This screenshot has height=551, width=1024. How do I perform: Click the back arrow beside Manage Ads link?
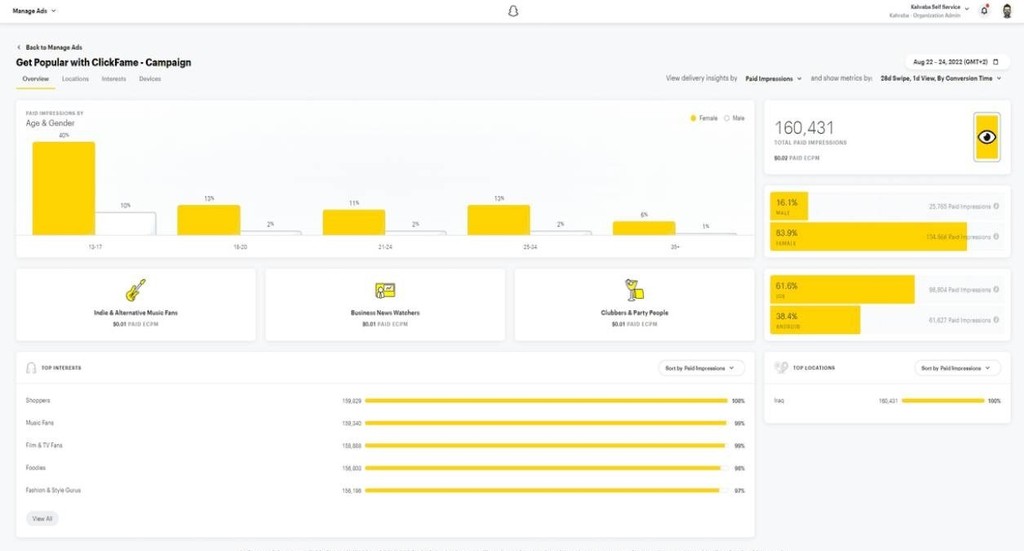coord(18,47)
